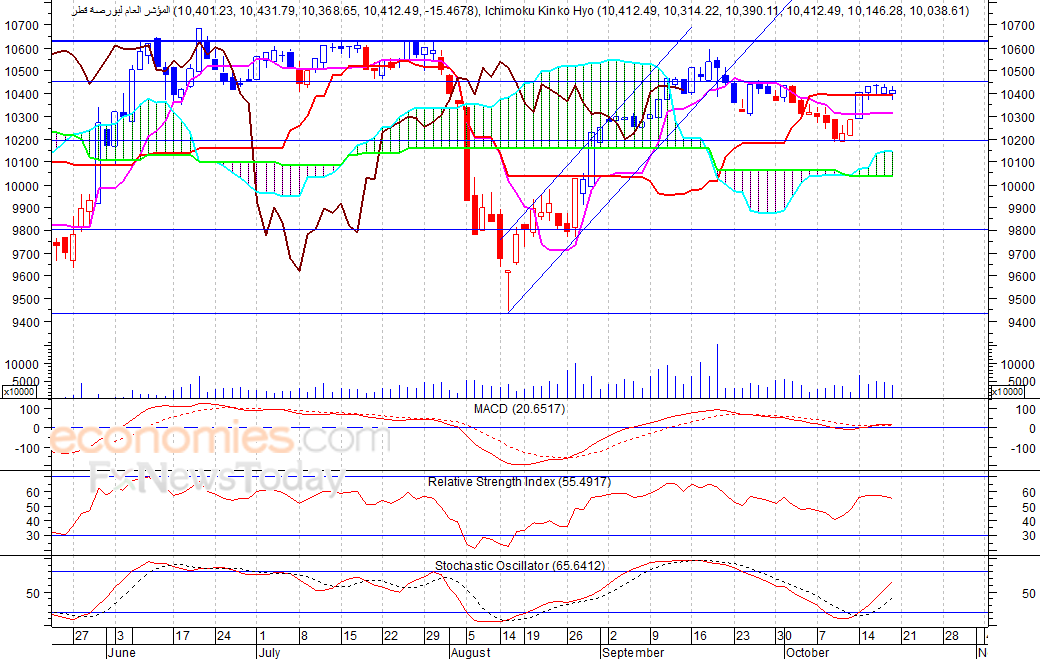Click the 10700 price on the right axis
This screenshot has height=659, width=1040.
(x=1017, y=26)
